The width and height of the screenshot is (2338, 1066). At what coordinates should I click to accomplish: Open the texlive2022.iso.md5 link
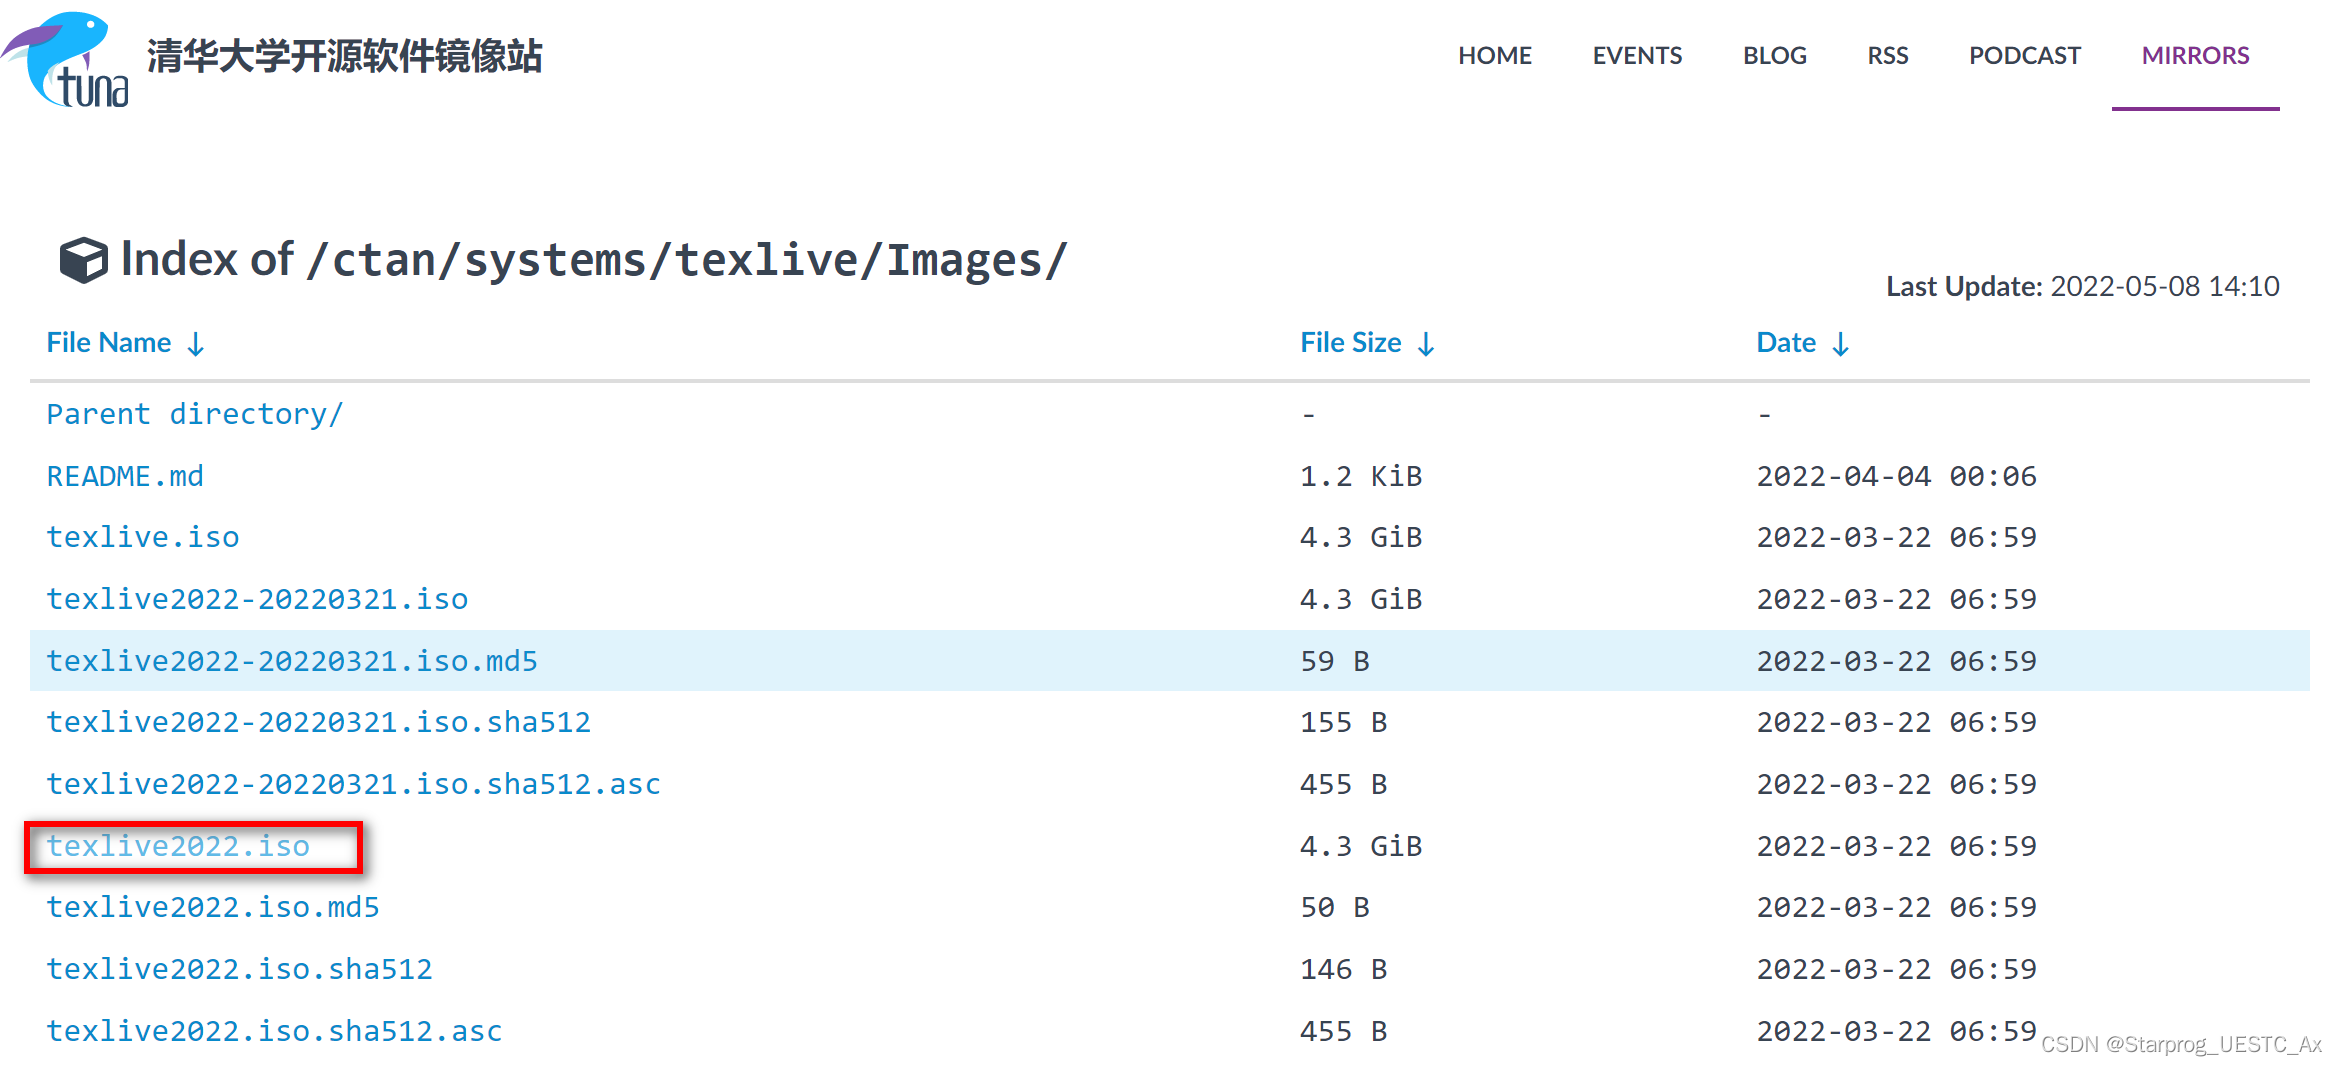(x=213, y=907)
